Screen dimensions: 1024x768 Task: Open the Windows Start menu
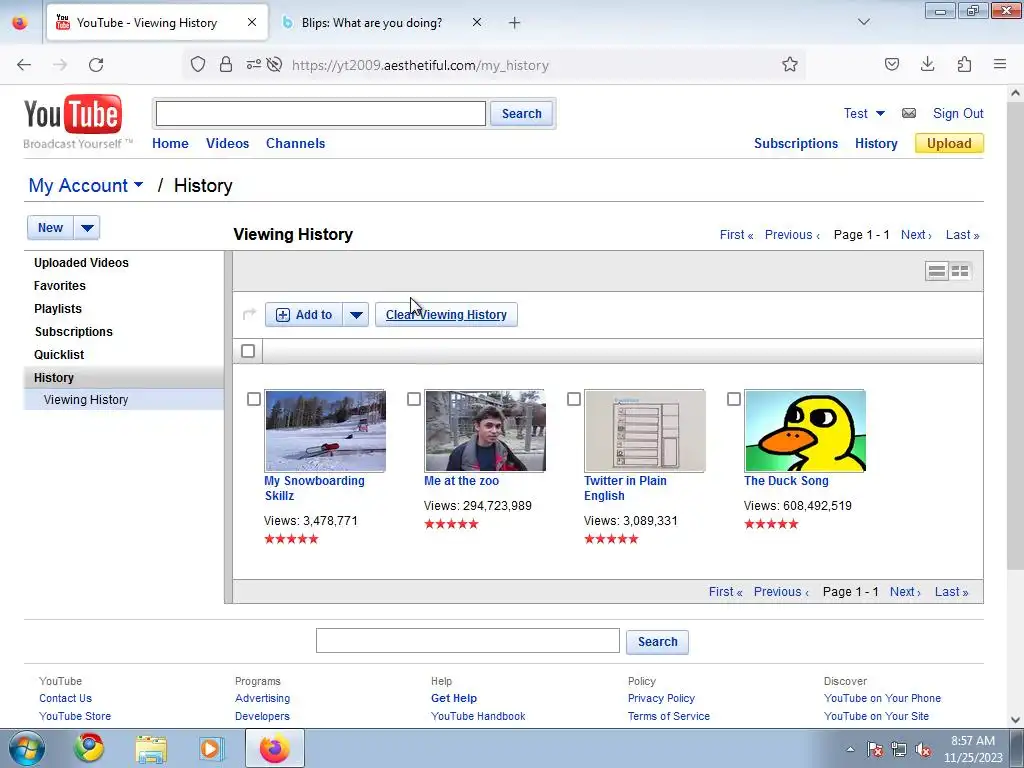click(27, 748)
